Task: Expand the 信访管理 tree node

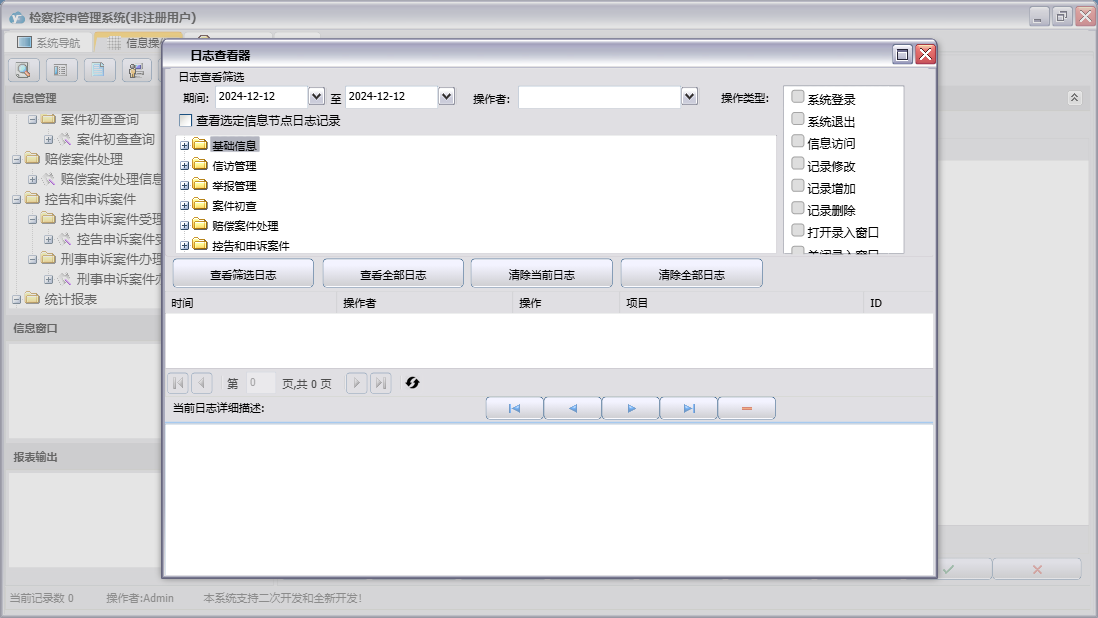Action: coord(185,166)
